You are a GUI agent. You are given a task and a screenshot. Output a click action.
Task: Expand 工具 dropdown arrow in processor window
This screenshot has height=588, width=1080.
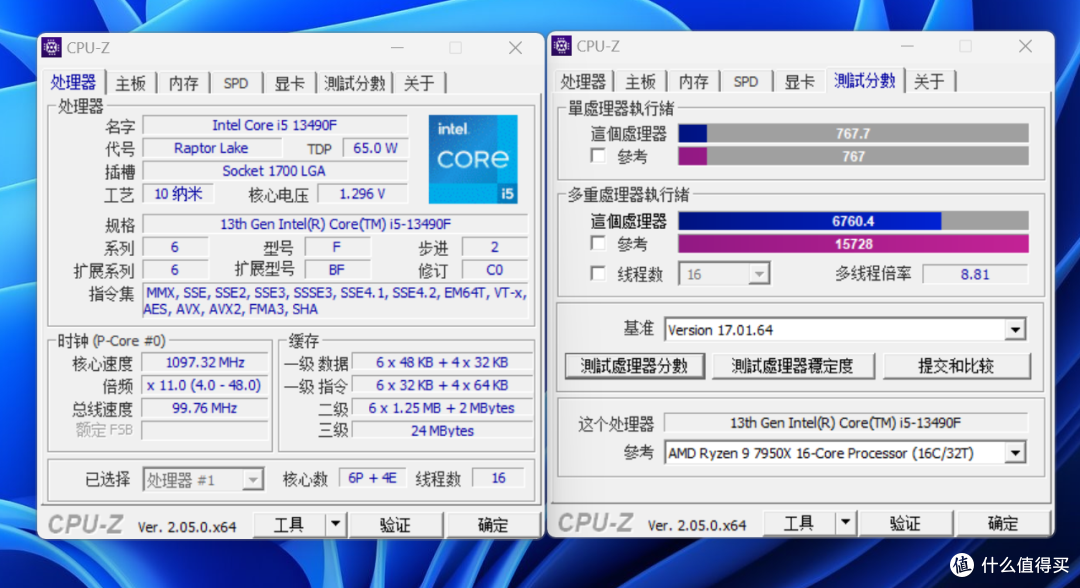click(x=335, y=525)
